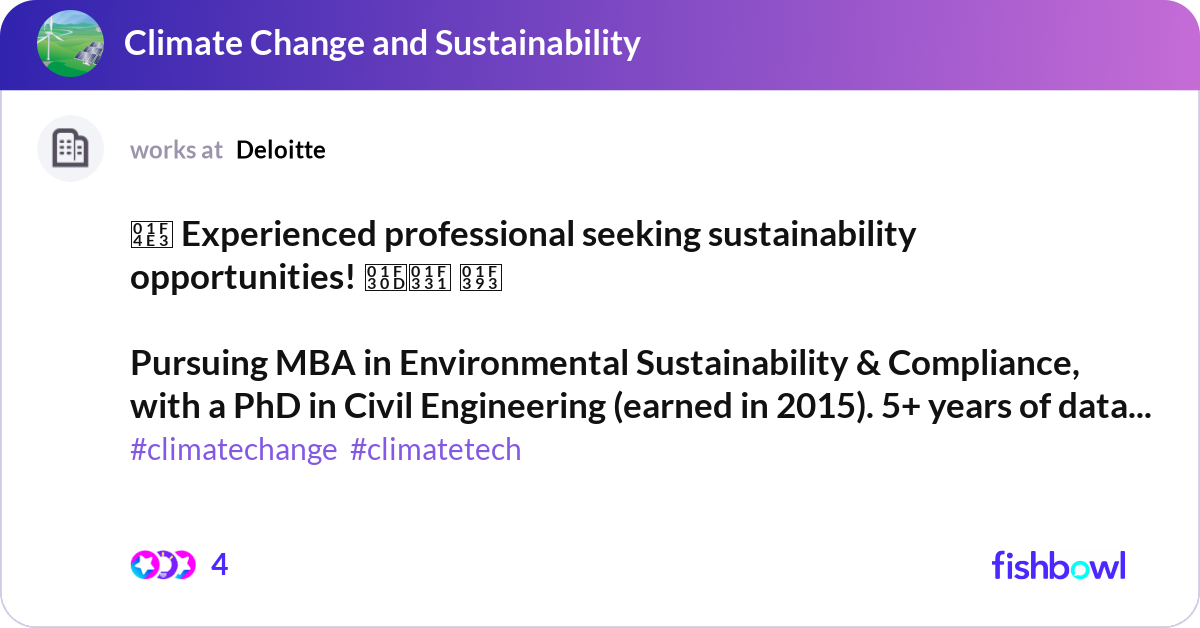Click the first star reaction icon
Screen dimensions: 1200x628
(144, 564)
